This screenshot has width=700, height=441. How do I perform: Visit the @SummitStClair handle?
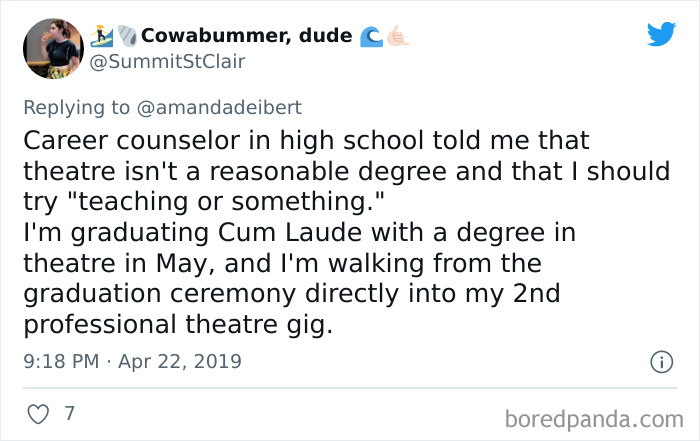tap(170, 62)
